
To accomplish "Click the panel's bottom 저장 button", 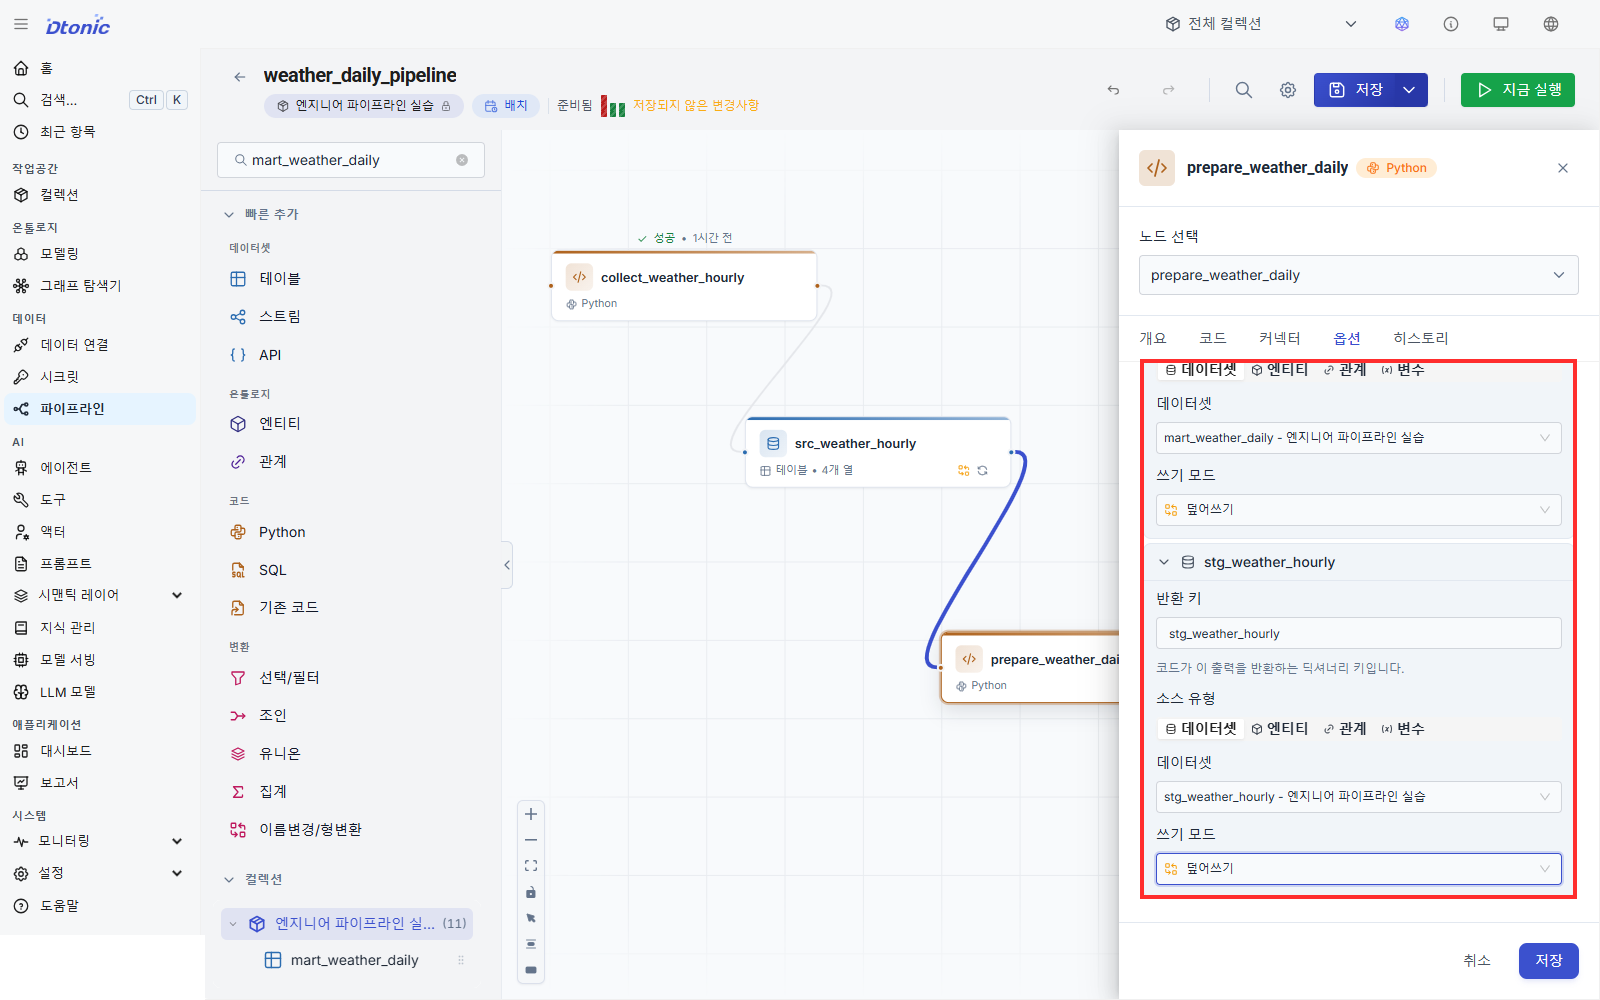I will [1549, 961].
